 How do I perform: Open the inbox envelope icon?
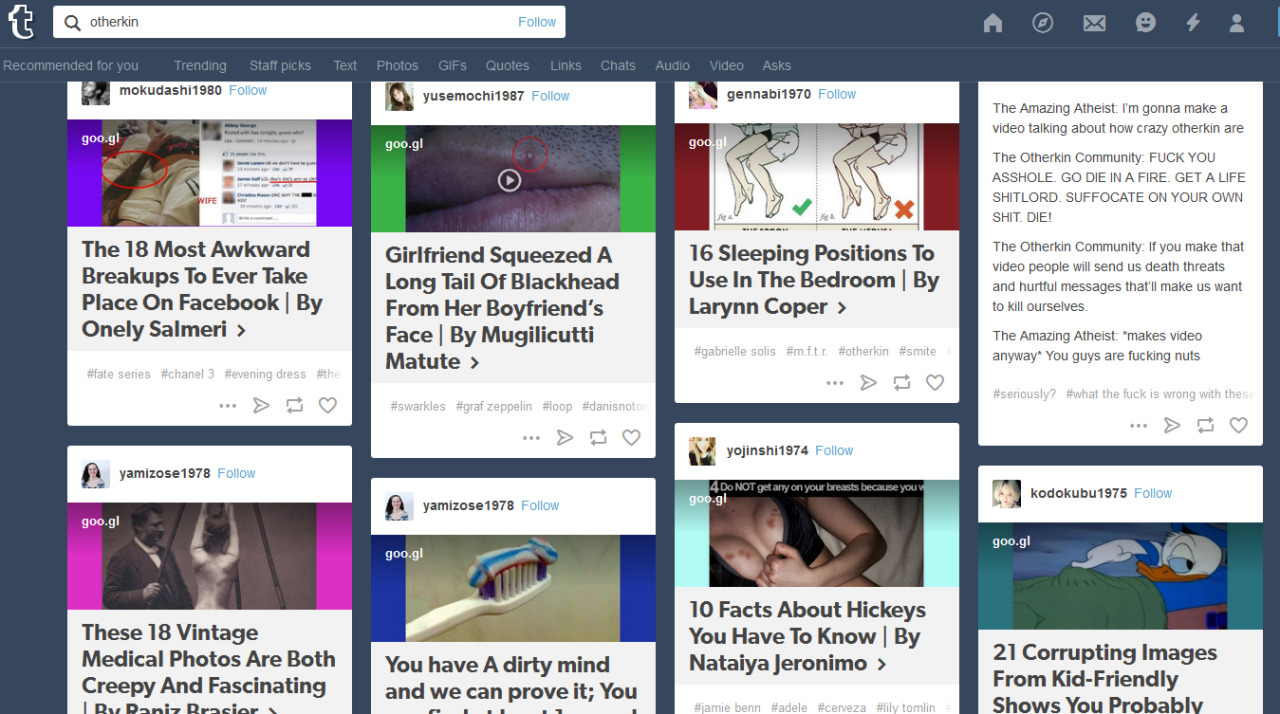(x=1094, y=23)
